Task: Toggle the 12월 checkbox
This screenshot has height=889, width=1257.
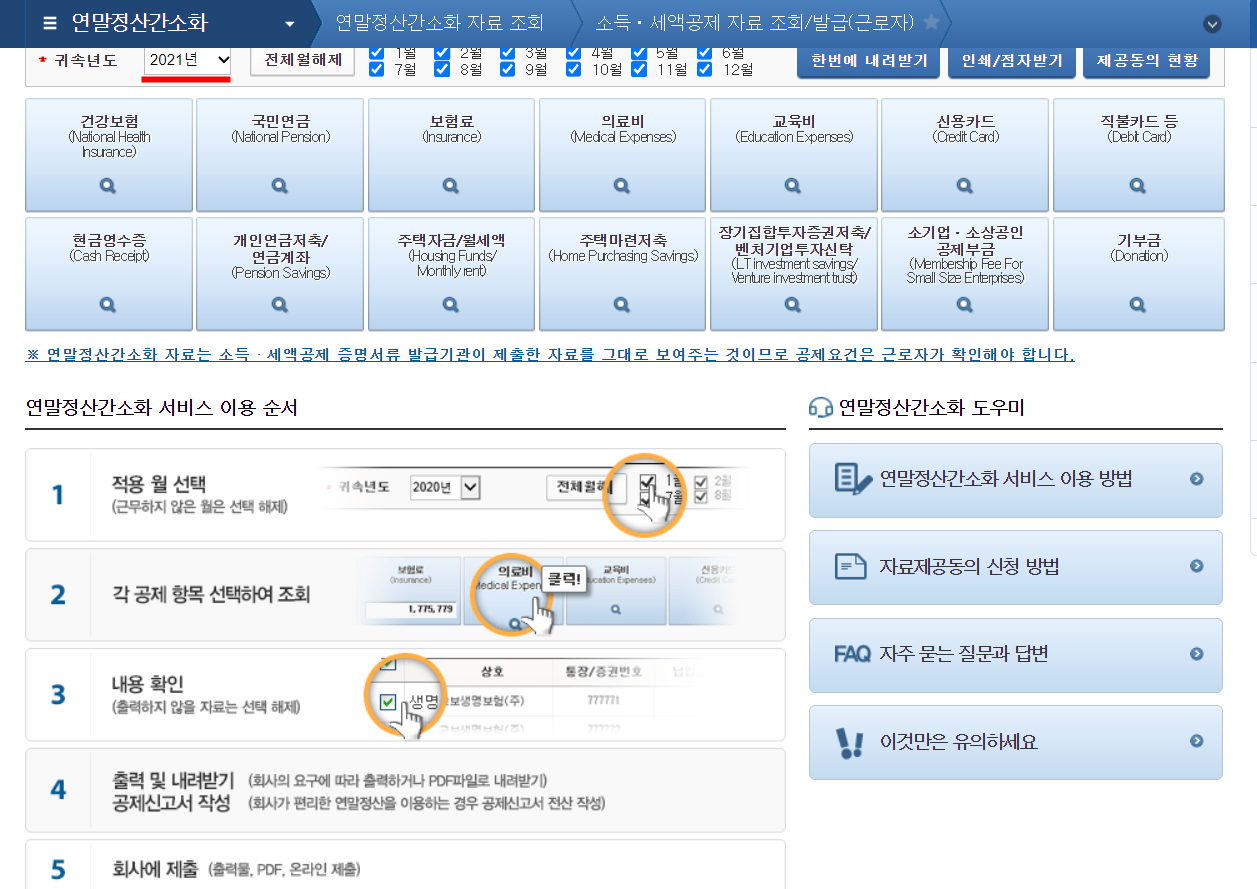Action: coord(705,69)
